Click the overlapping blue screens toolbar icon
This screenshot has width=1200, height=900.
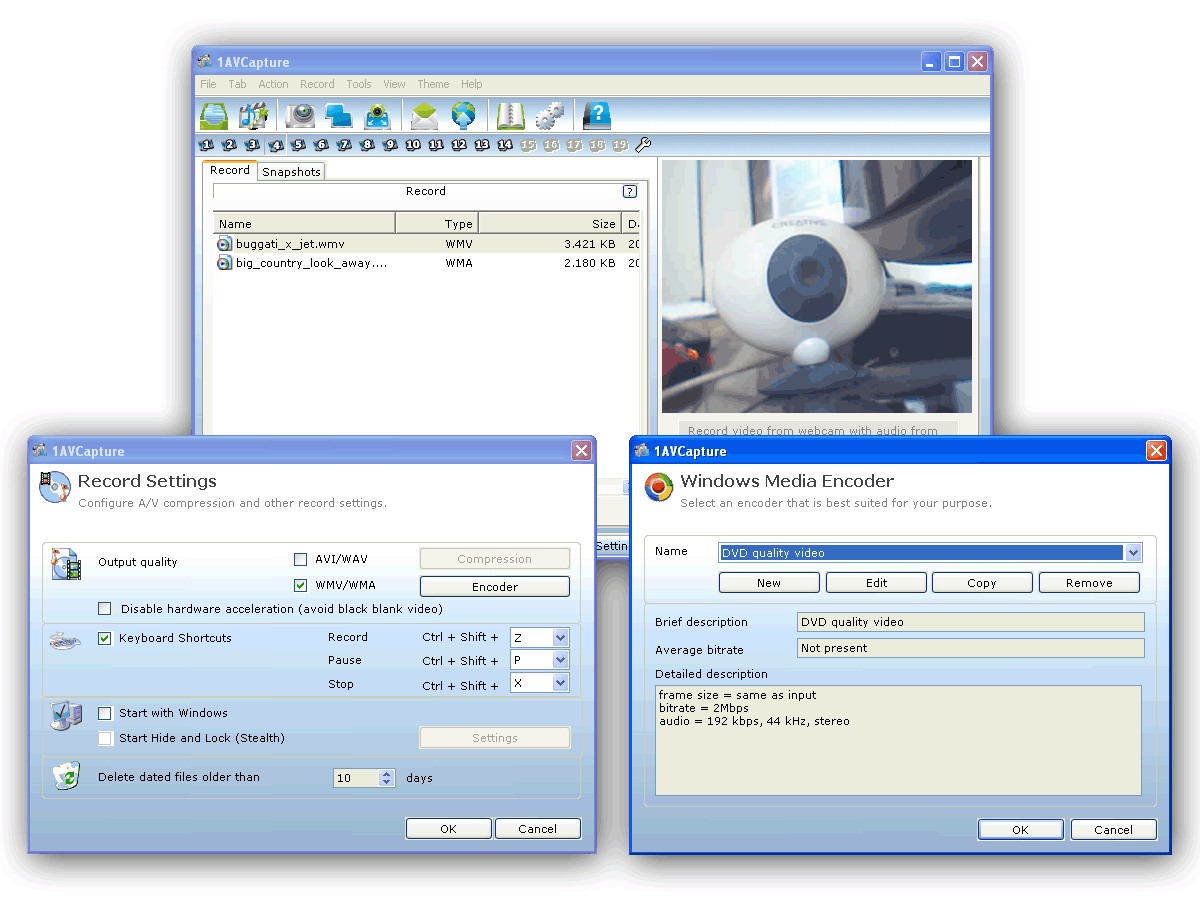pos(338,116)
